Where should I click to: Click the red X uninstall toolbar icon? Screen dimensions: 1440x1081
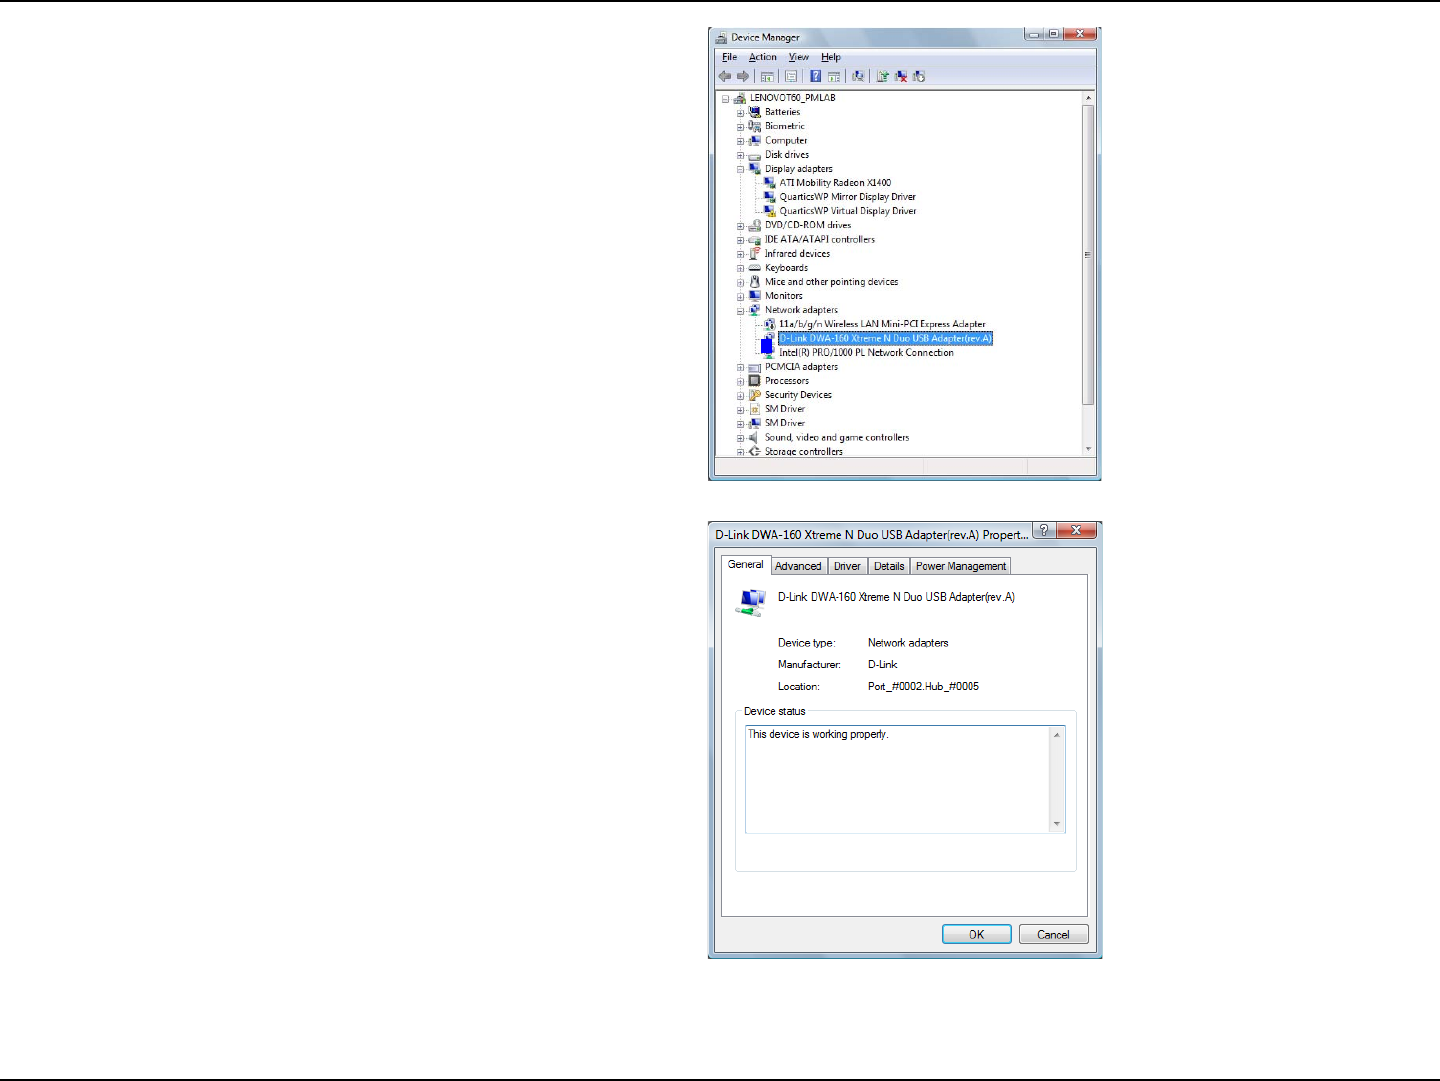tap(901, 76)
